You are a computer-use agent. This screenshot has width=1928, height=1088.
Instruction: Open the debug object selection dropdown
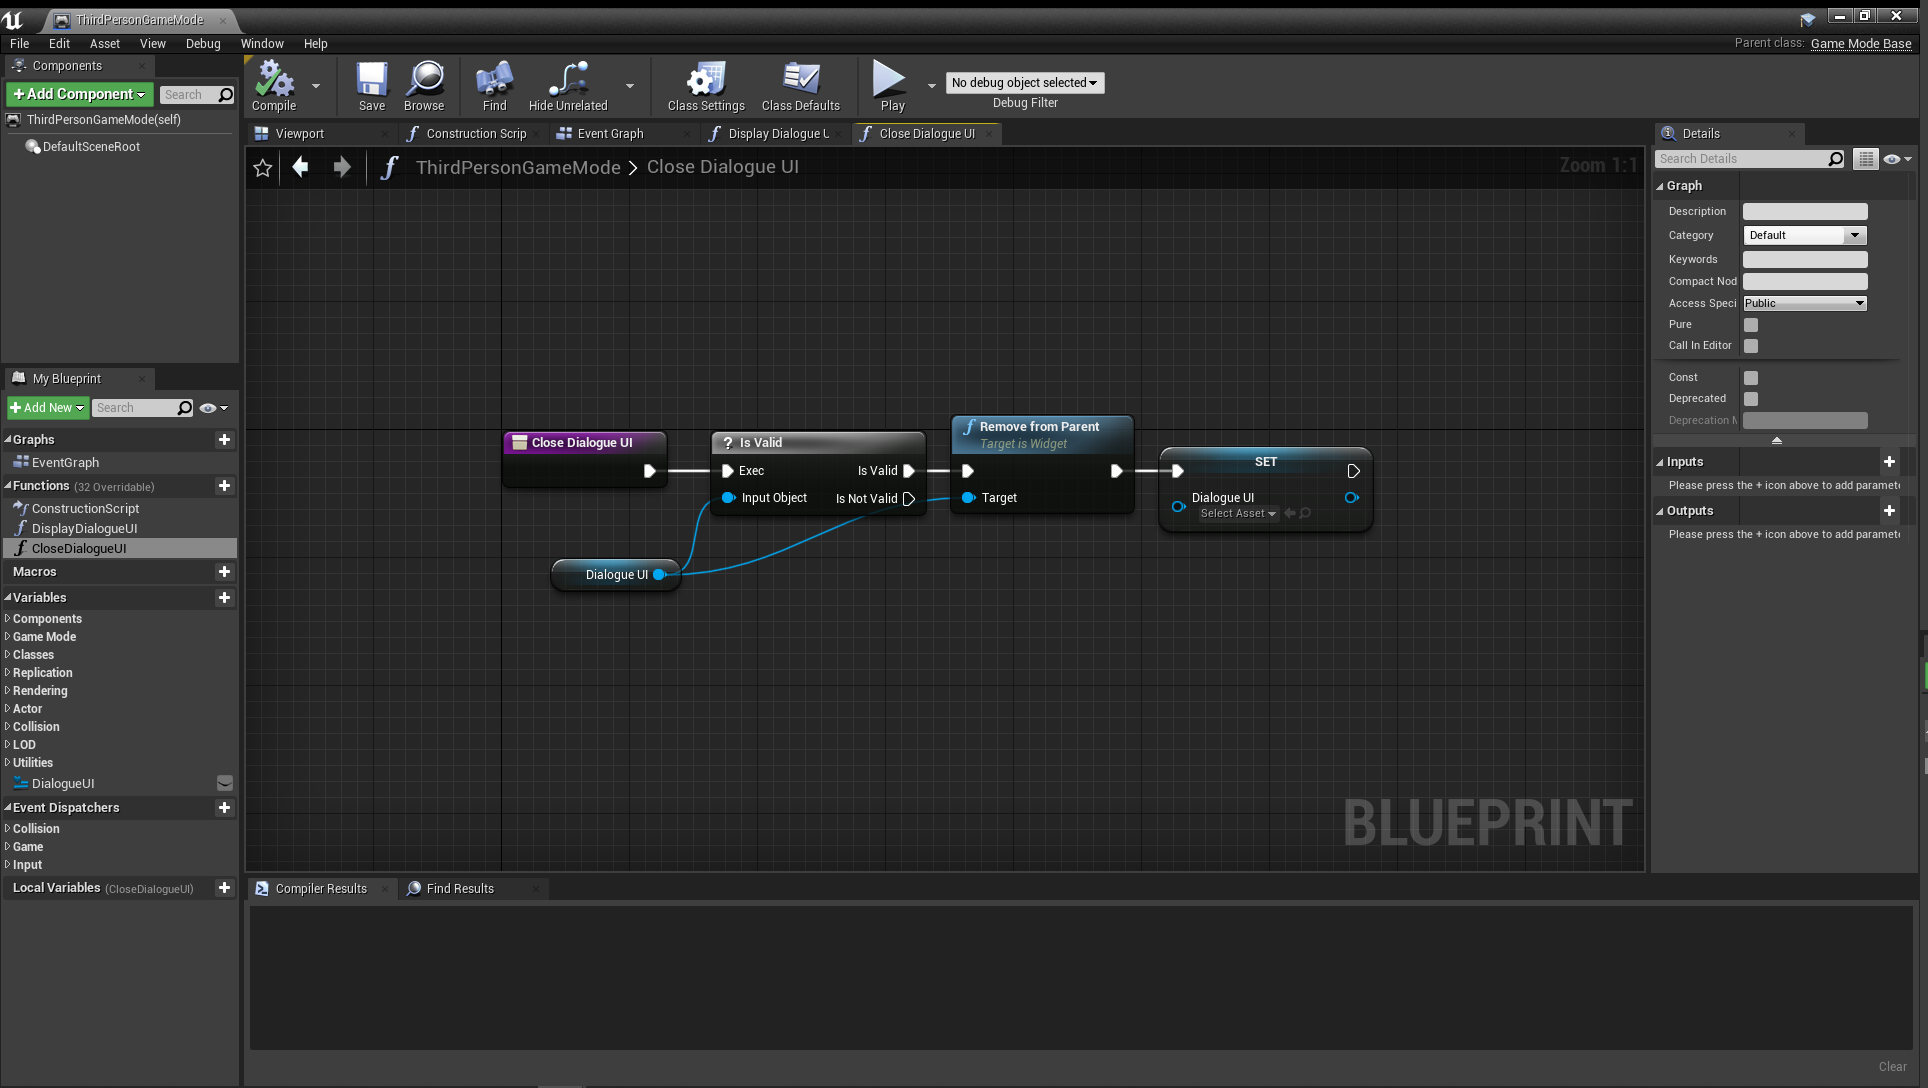tap(1024, 83)
